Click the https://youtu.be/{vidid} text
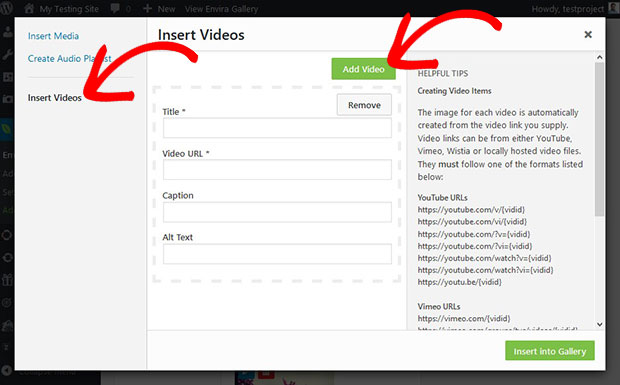 pyautogui.click(x=459, y=282)
